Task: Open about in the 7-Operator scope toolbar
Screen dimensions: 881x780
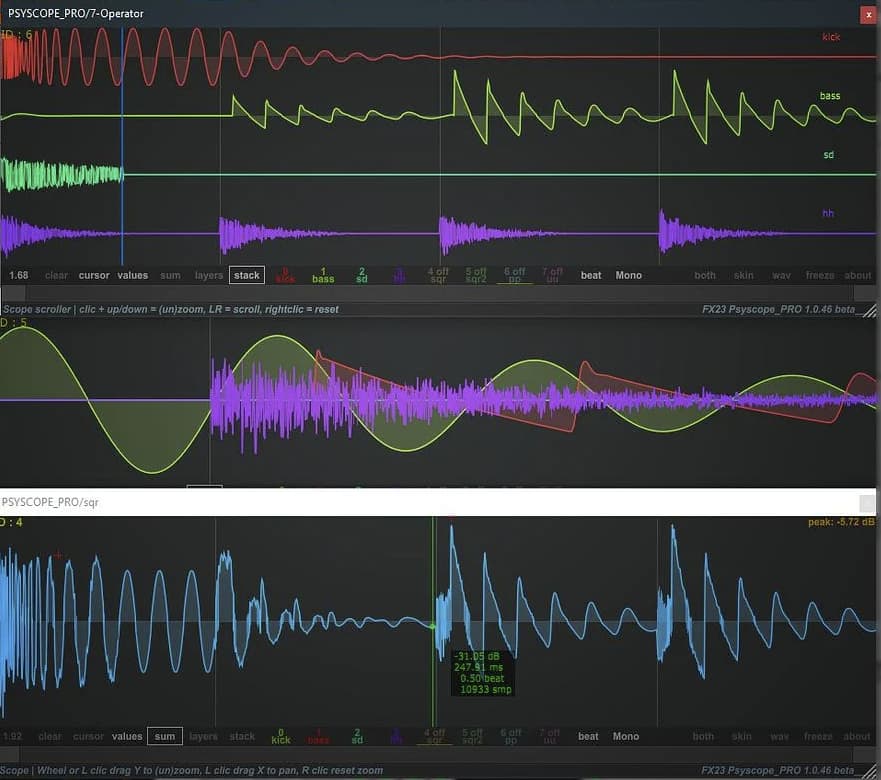Action: coord(857,275)
